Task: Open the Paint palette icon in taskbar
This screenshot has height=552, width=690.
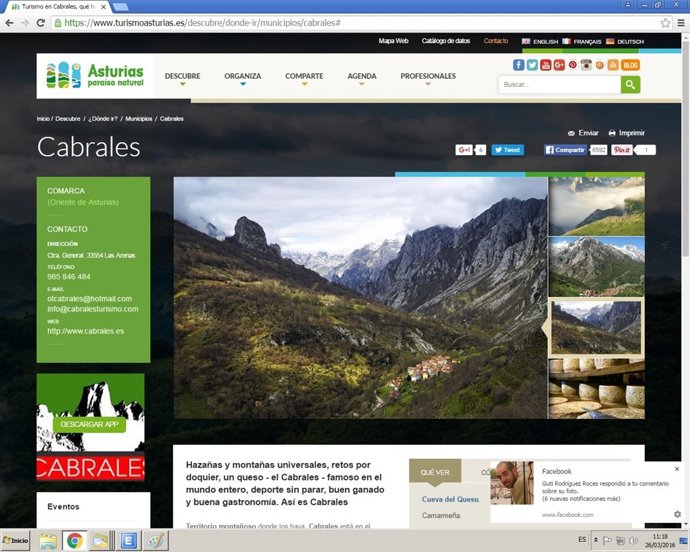Action: 156,541
